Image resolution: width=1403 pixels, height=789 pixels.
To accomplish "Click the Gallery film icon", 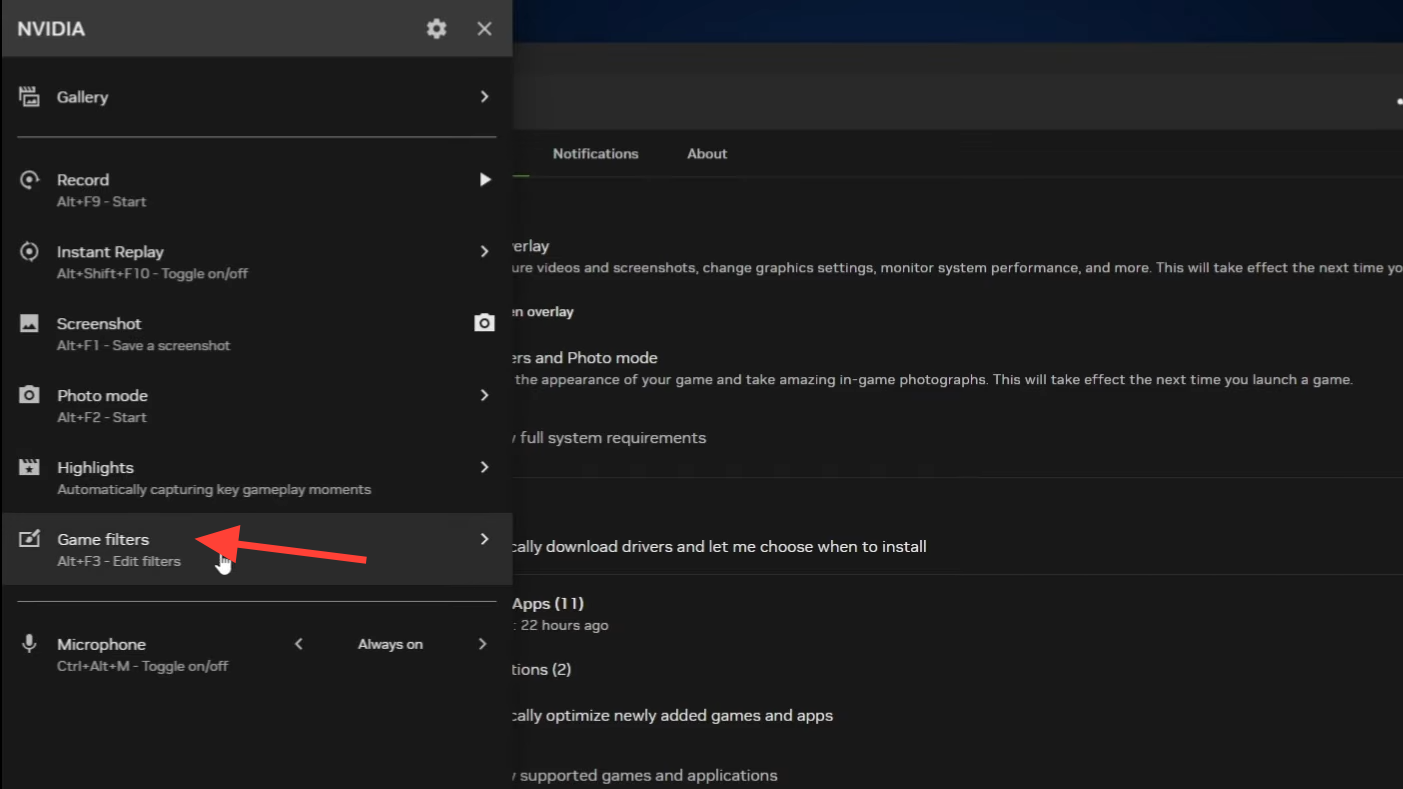I will pyautogui.click(x=29, y=97).
